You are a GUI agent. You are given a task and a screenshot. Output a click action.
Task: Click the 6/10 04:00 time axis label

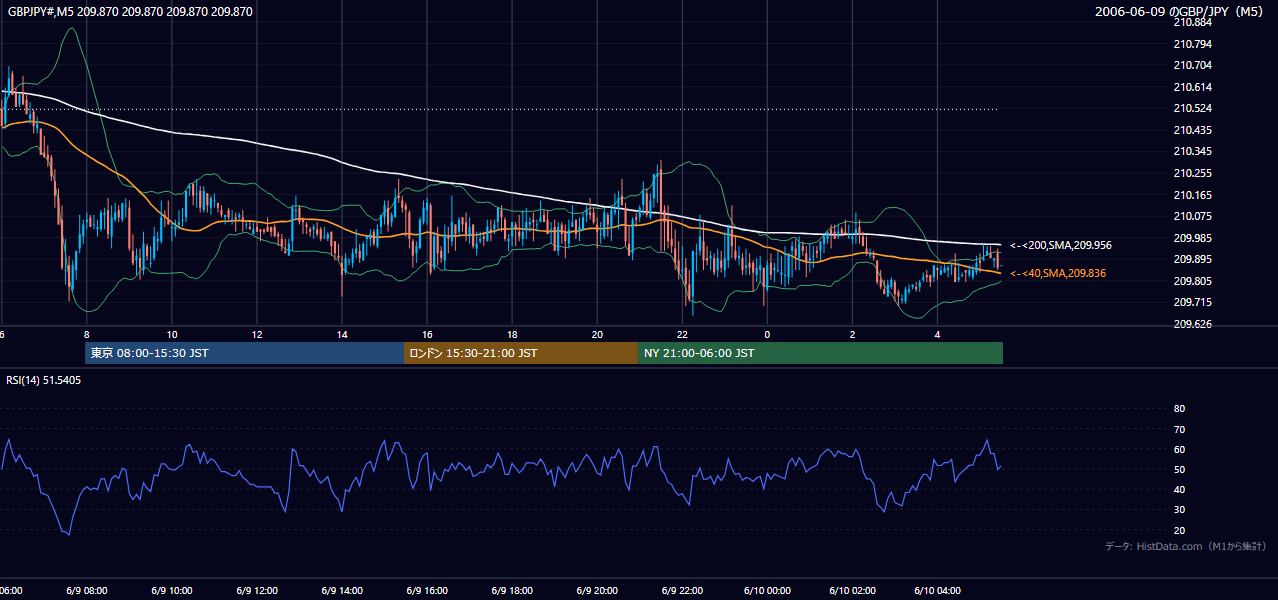point(937,590)
